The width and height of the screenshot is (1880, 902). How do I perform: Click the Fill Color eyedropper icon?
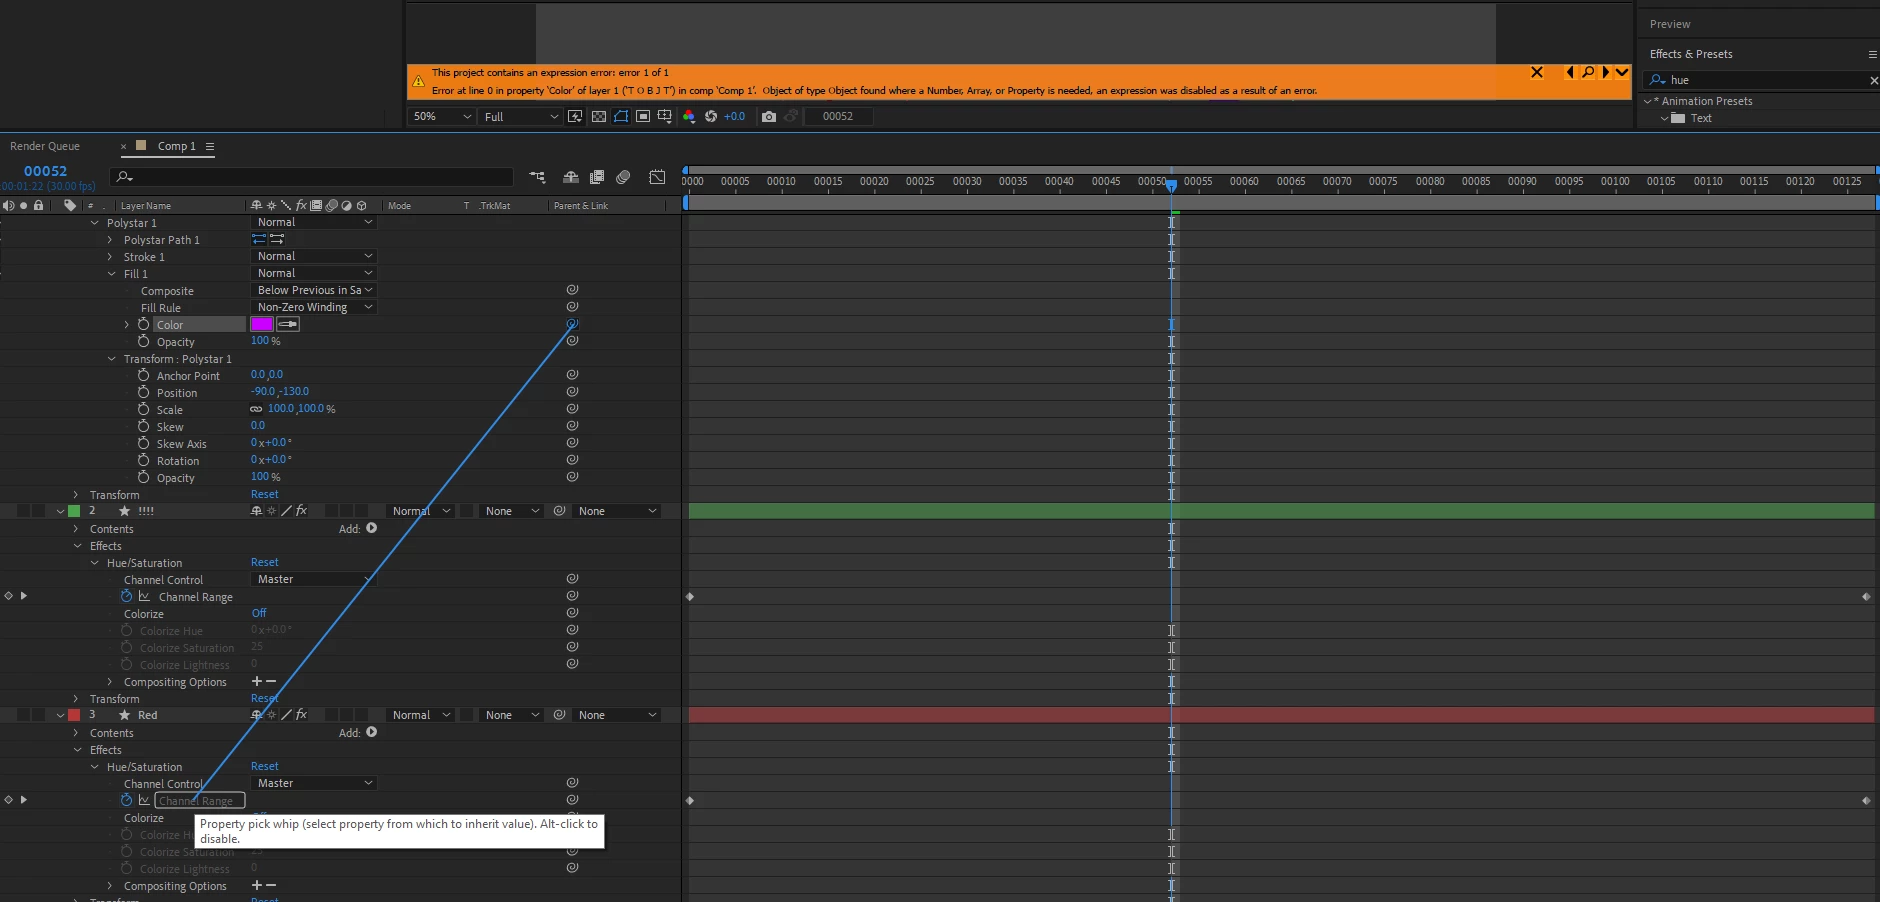(288, 324)
